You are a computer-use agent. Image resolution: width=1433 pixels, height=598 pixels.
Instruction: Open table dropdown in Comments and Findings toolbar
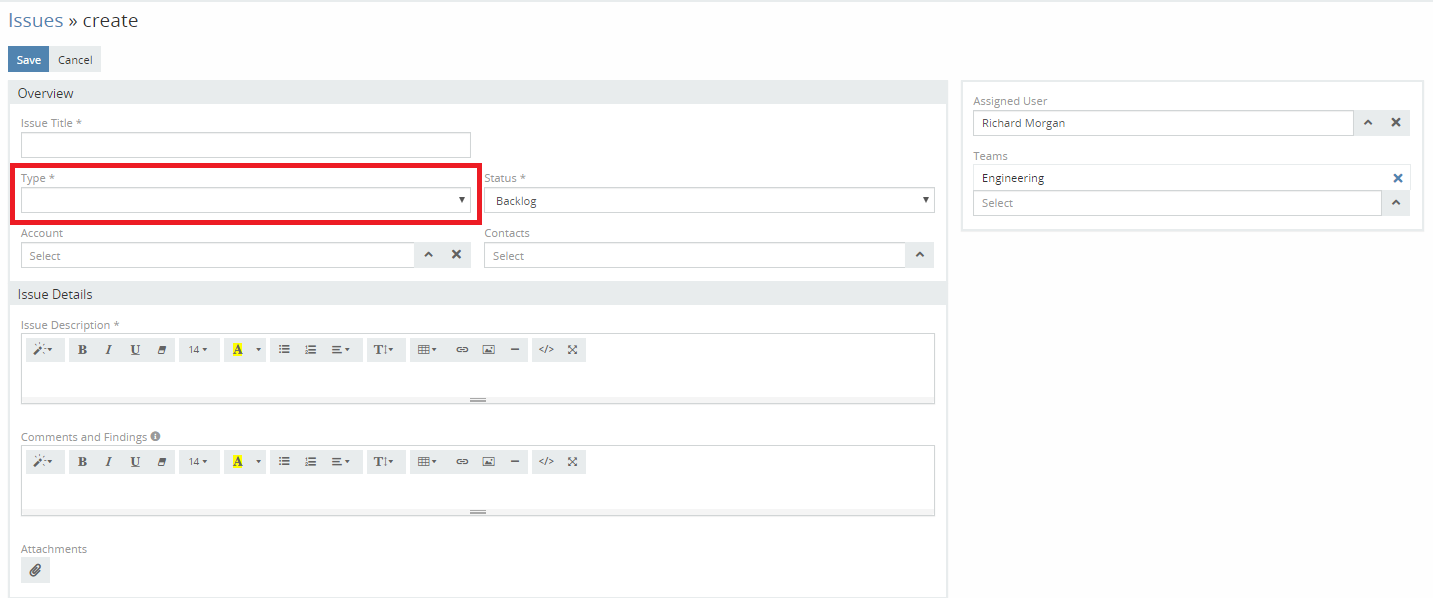point(427,462)
